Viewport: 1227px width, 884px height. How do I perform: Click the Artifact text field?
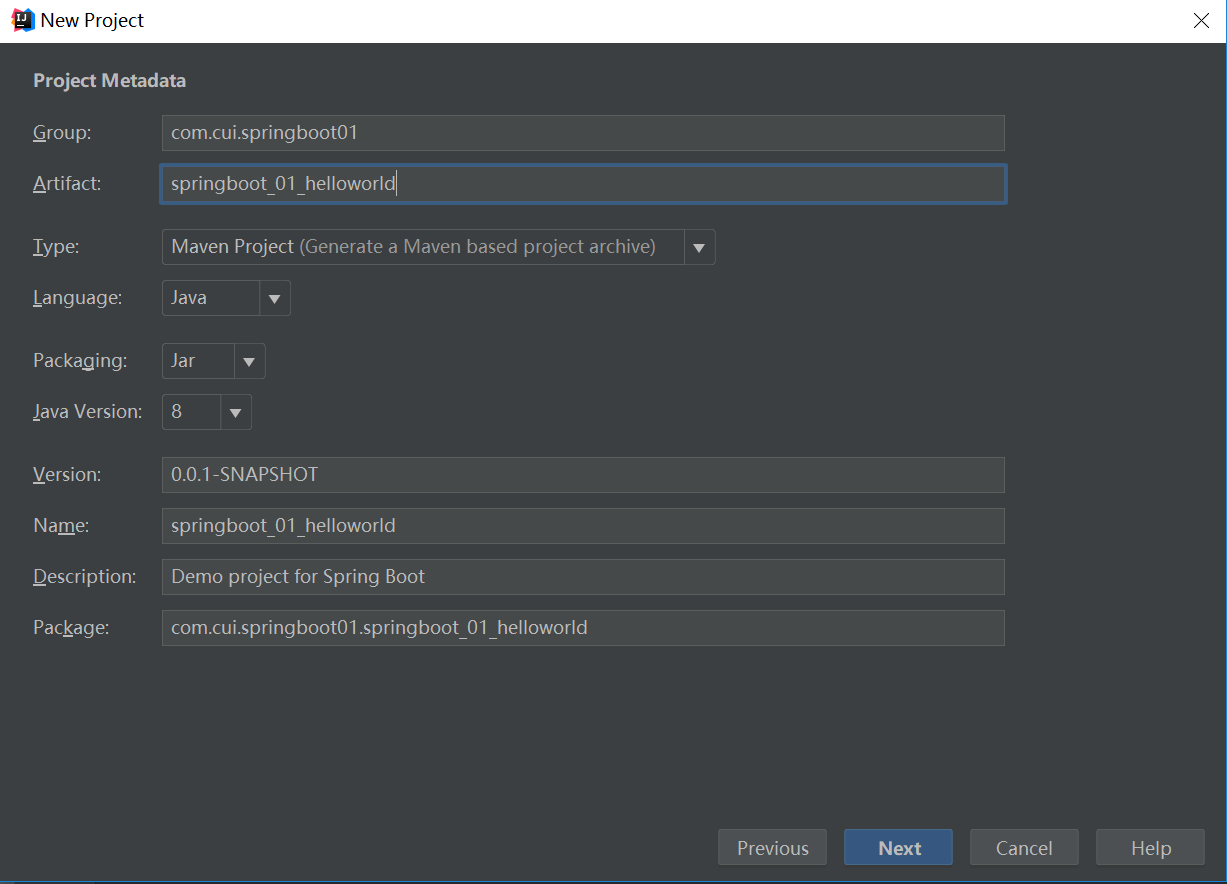click(x=582, y=184)
